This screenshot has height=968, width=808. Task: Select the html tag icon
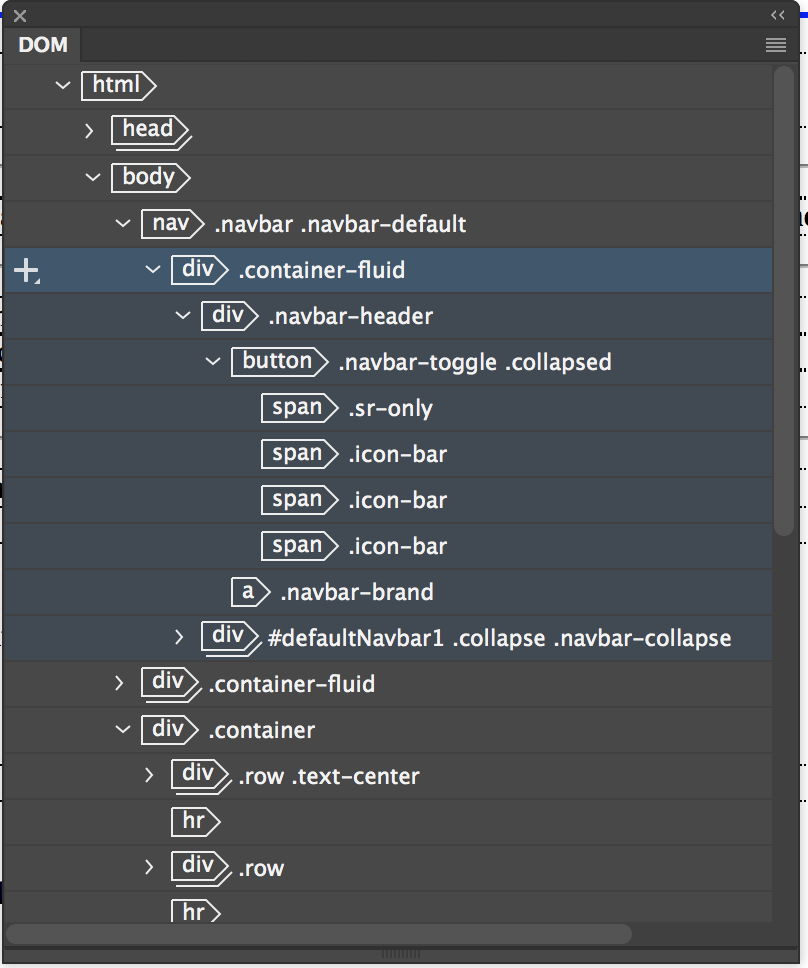[118, 85]
